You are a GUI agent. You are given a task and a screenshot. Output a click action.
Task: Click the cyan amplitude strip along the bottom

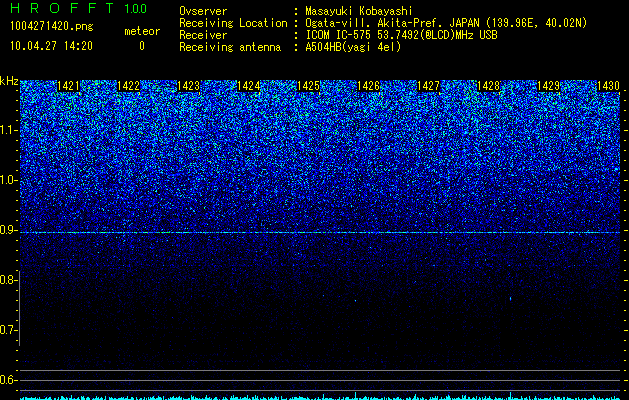320,398
